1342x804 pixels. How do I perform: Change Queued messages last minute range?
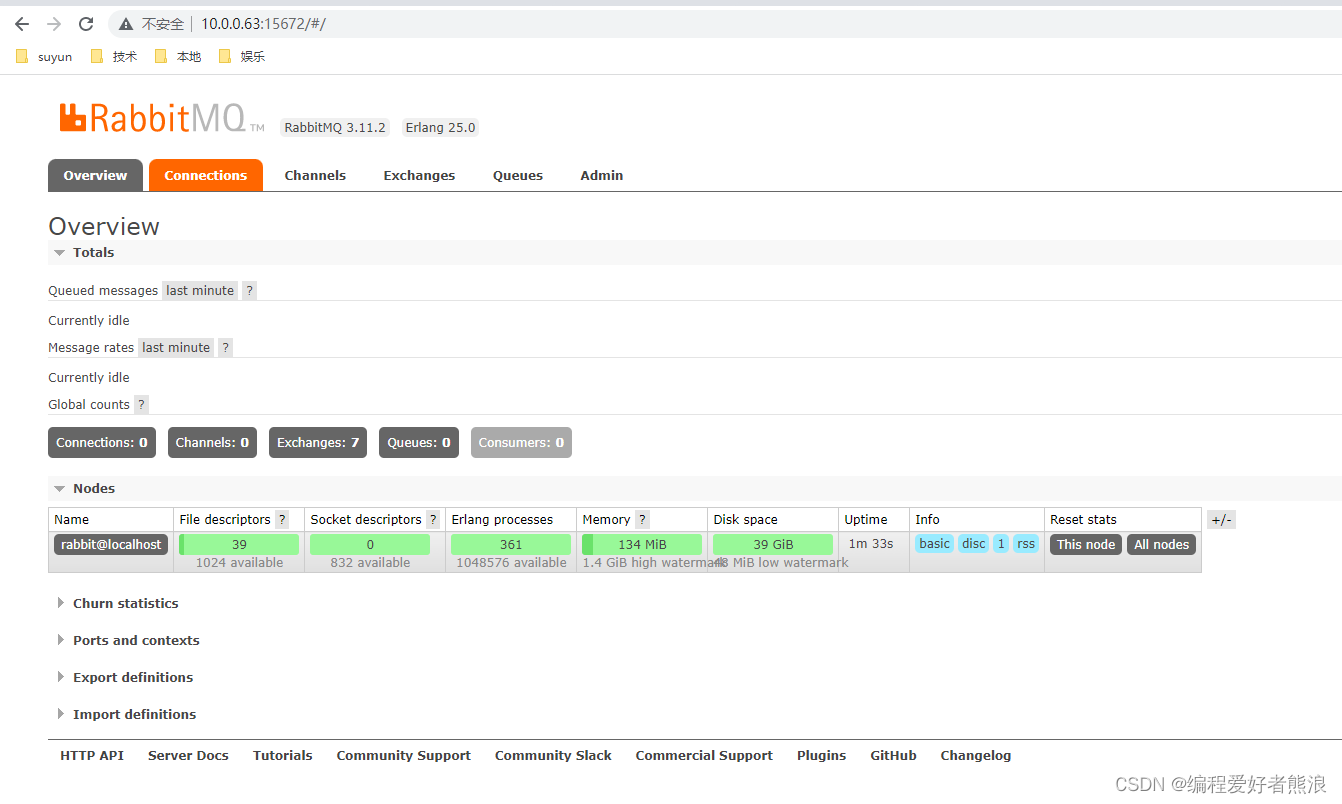click(200, 291)
